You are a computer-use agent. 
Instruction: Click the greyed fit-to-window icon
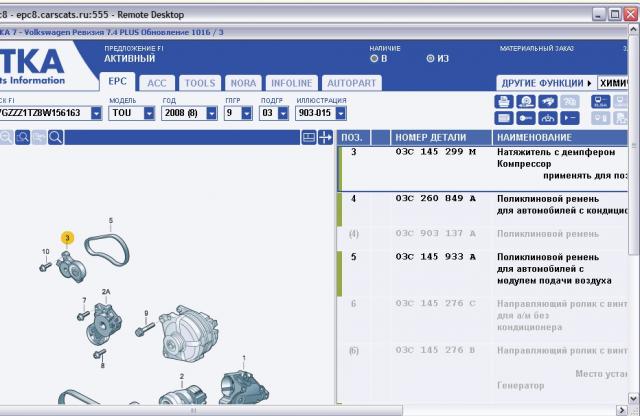pos(39,138)
